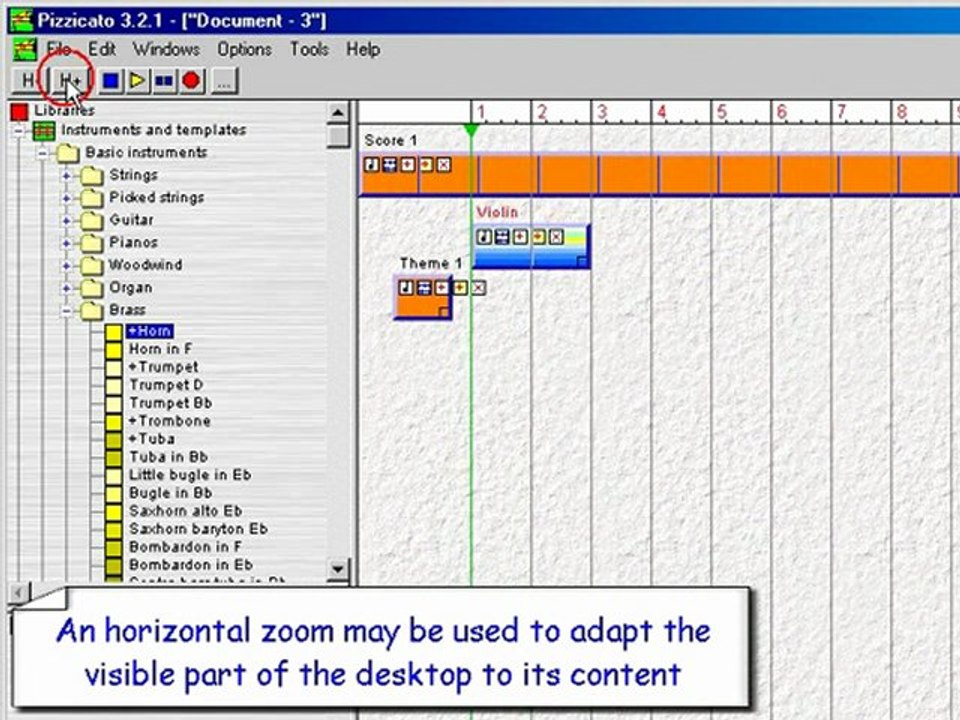The image size is (960, 720).
Task: Open the File menu
Action: click(x=59, y=49)
